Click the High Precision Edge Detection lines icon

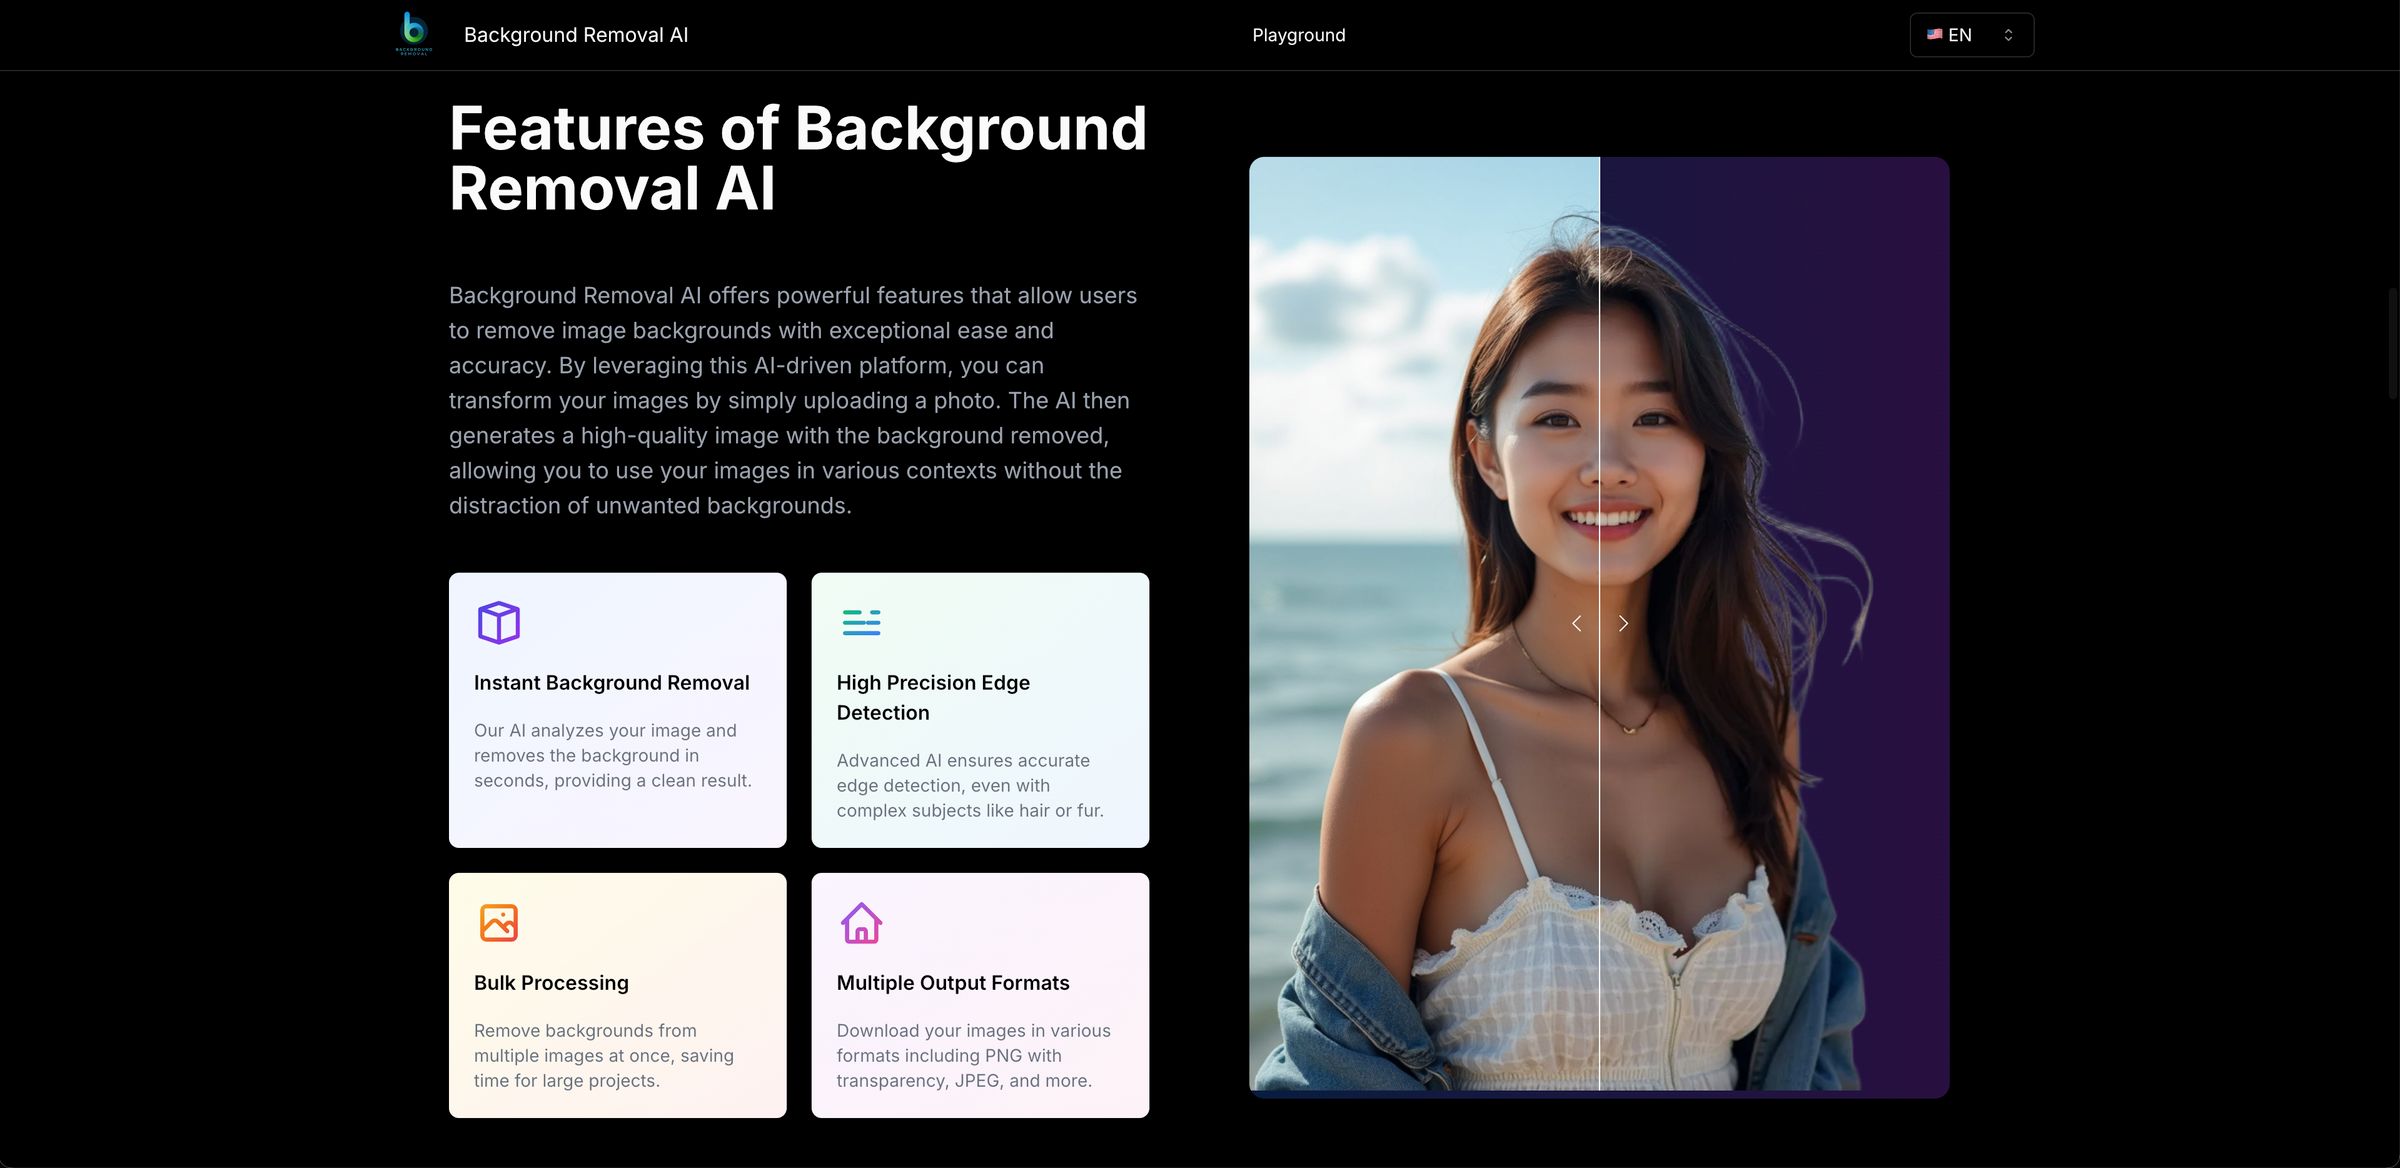coord(861,622)
